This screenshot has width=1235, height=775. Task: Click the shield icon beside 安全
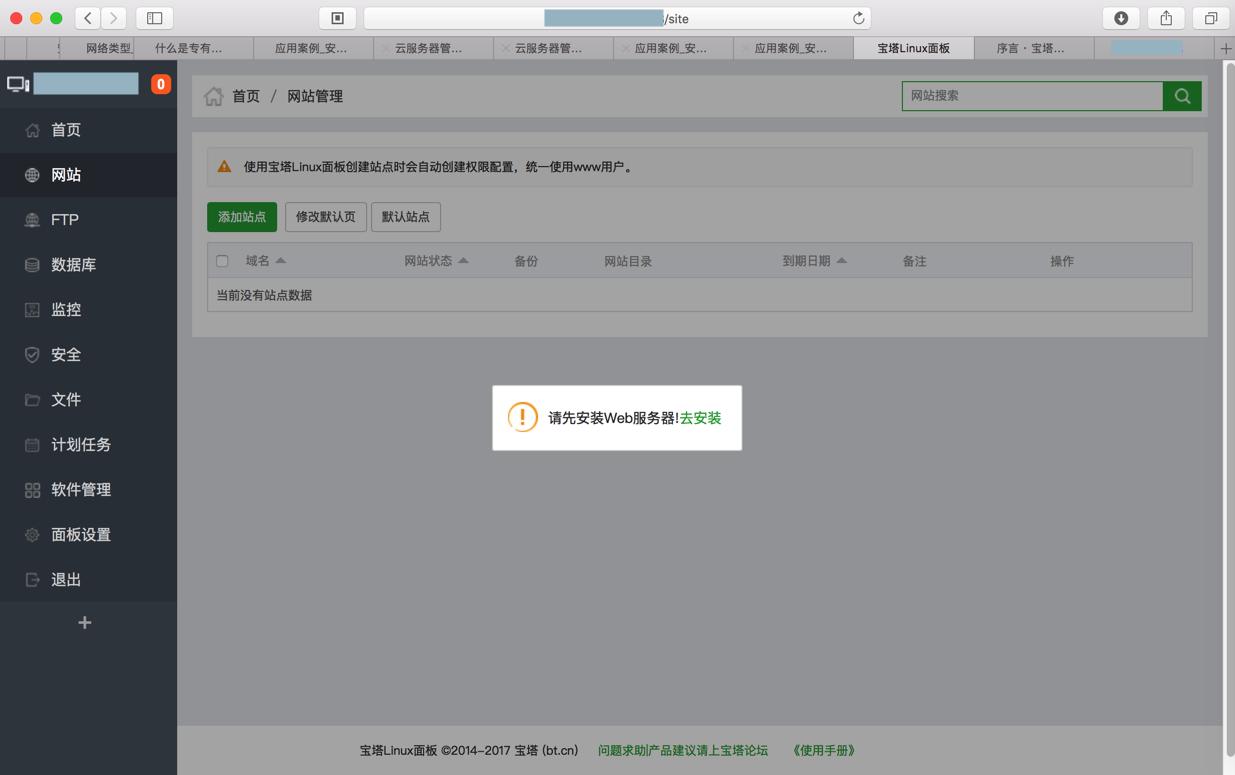32,355
